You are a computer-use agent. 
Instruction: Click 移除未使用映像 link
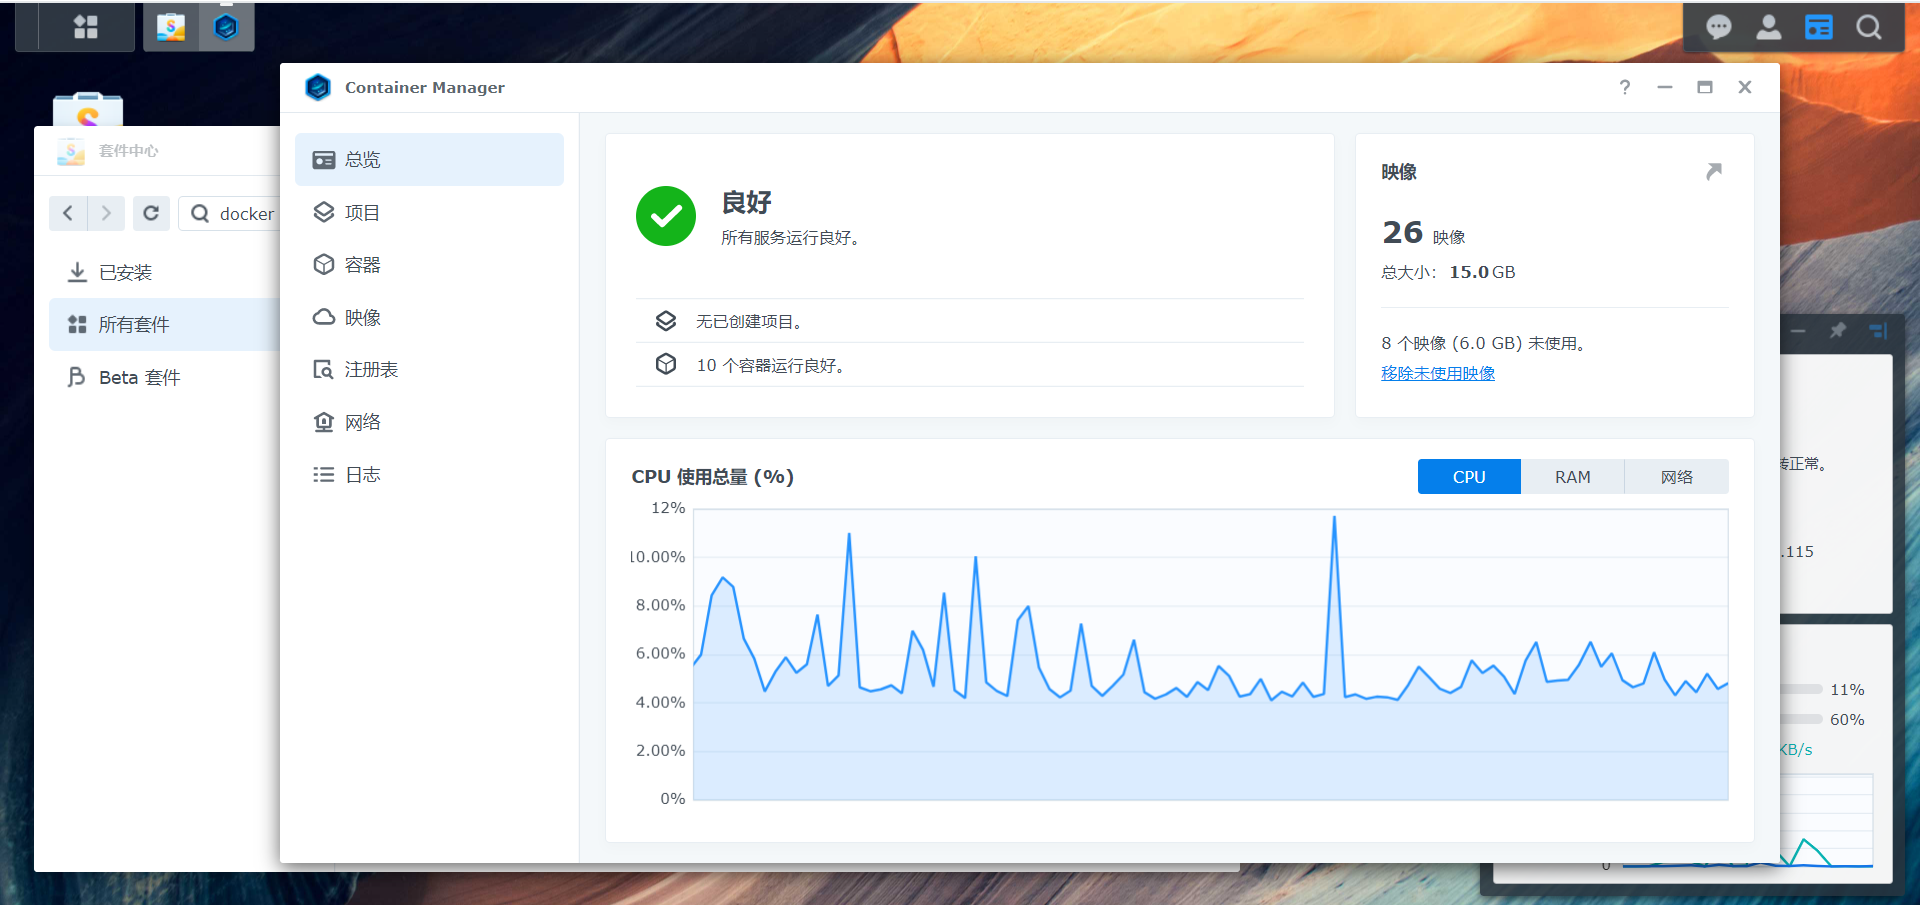coord(1438,373)
